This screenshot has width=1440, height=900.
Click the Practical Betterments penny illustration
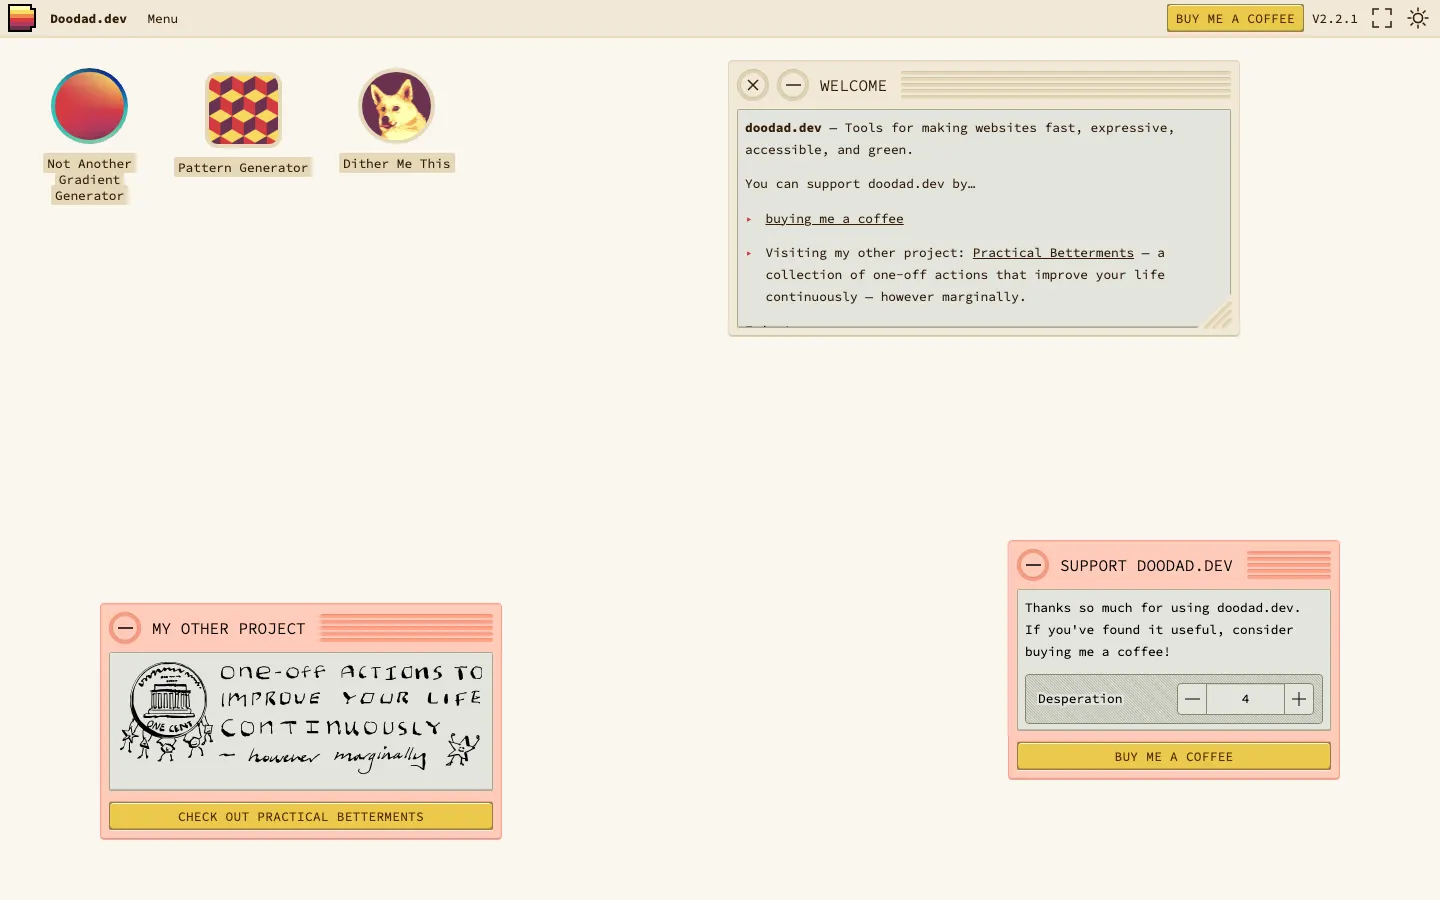(x=301, y=721)
